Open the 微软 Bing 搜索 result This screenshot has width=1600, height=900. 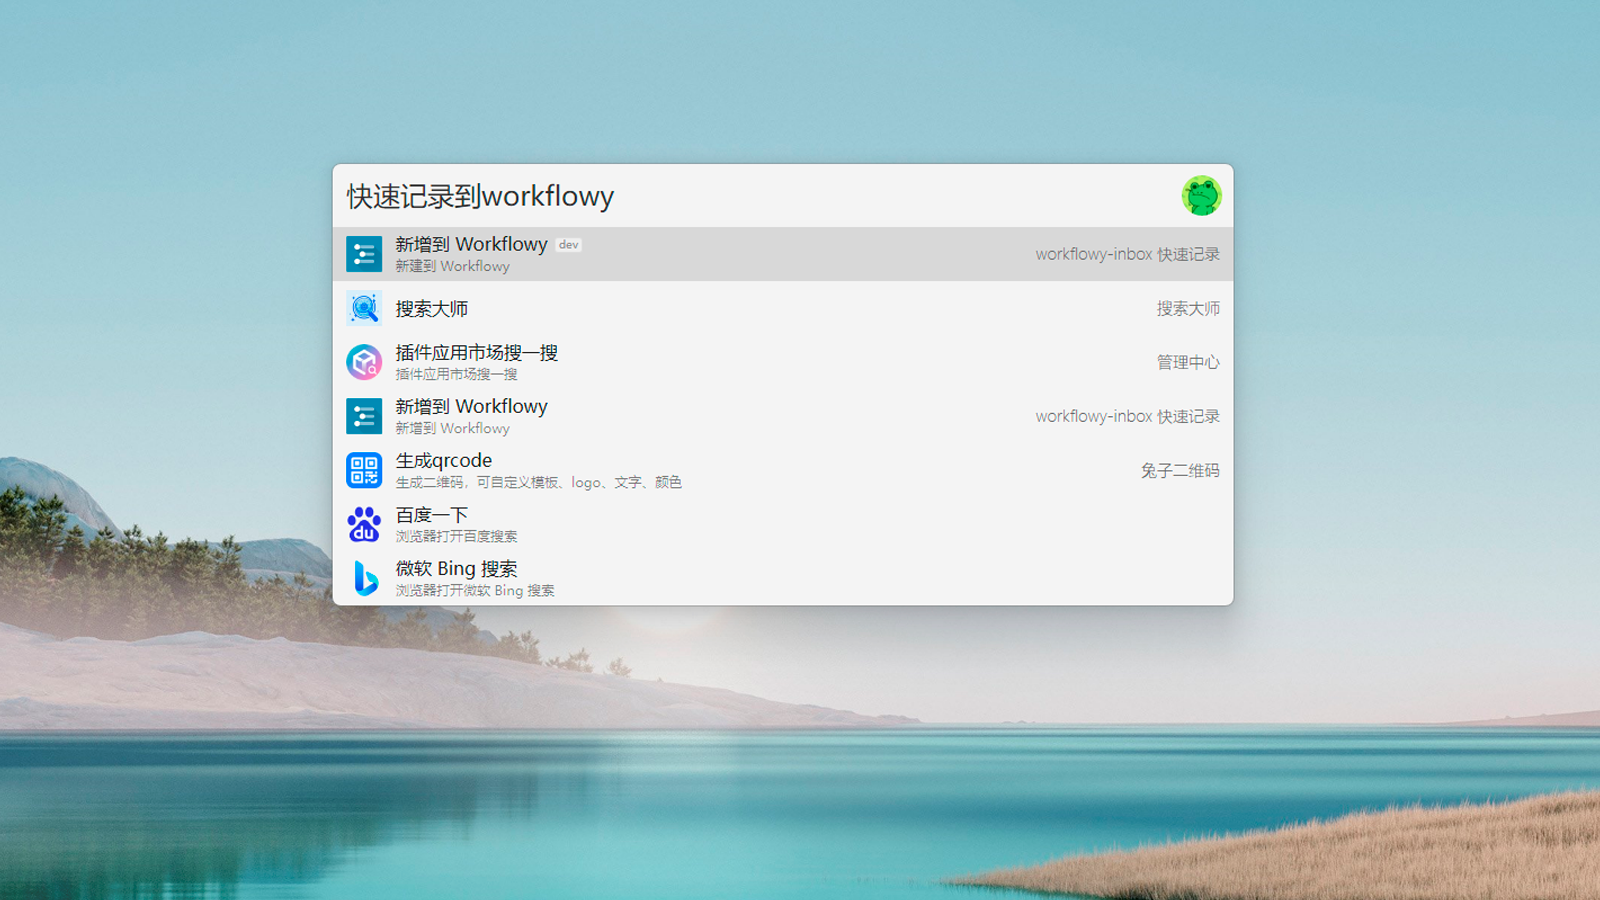(x=783, y=578)
